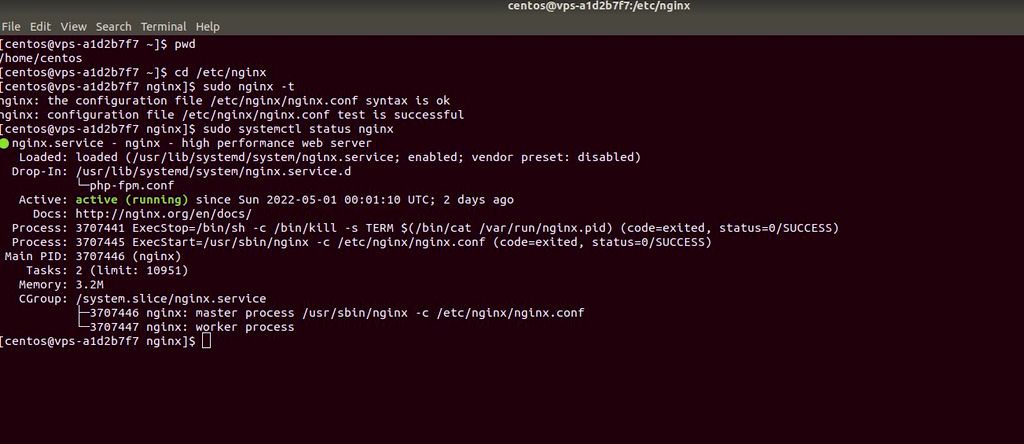
Task: Click the Memory: 3.2M line
Action: [61, 285]
